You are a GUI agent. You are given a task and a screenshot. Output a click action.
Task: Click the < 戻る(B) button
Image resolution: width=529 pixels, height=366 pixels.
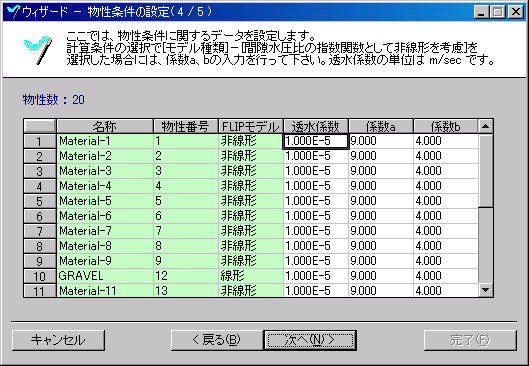[x=217, y=340]
